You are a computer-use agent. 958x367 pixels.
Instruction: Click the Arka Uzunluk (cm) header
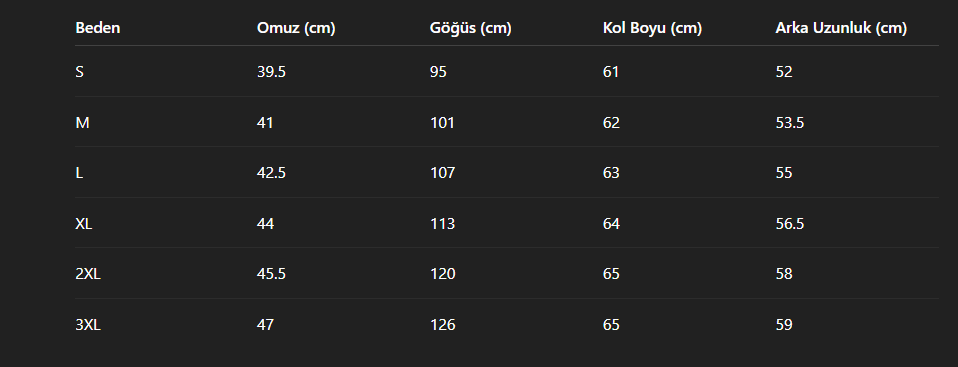click(x=841, y=28)
